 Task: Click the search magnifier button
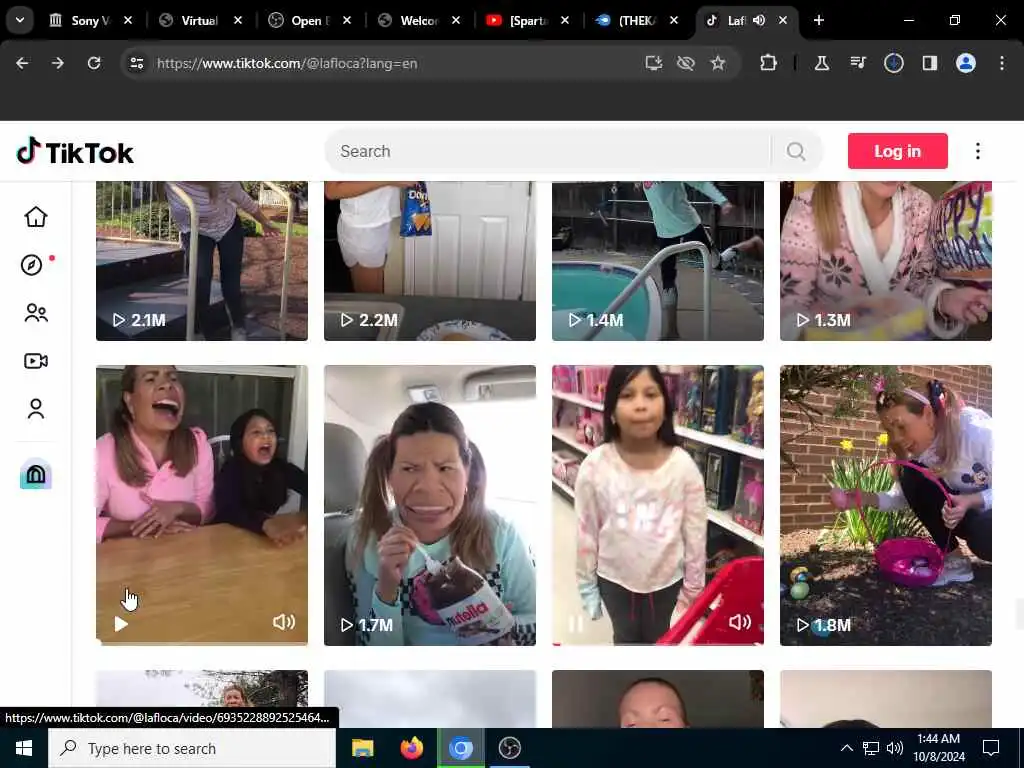pyautogui.click(x=796, y=152)
